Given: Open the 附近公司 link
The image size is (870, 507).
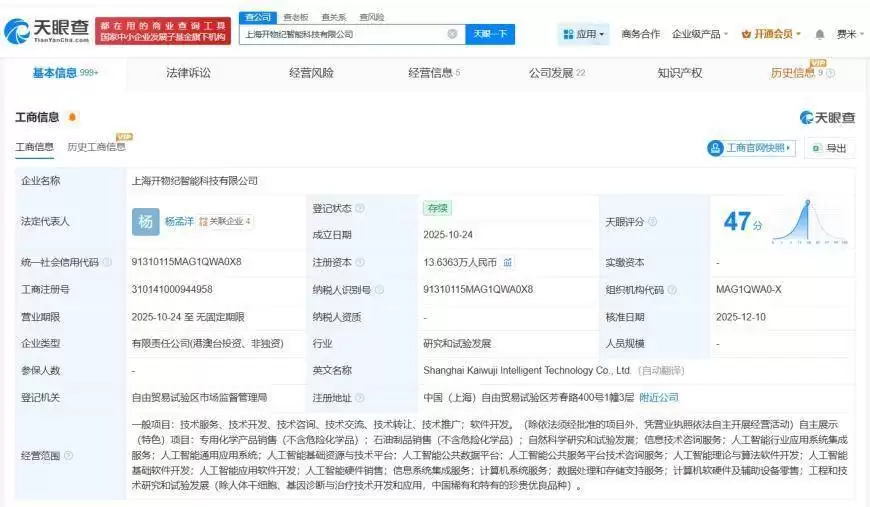Looking at the screenshot, I should pos(658,397).
